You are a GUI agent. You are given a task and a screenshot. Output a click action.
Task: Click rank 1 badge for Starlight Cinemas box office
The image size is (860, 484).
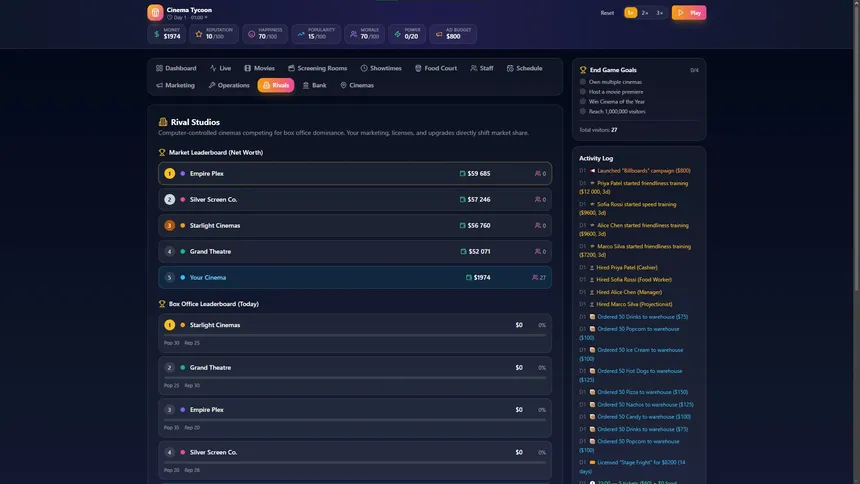pos(169,325)
